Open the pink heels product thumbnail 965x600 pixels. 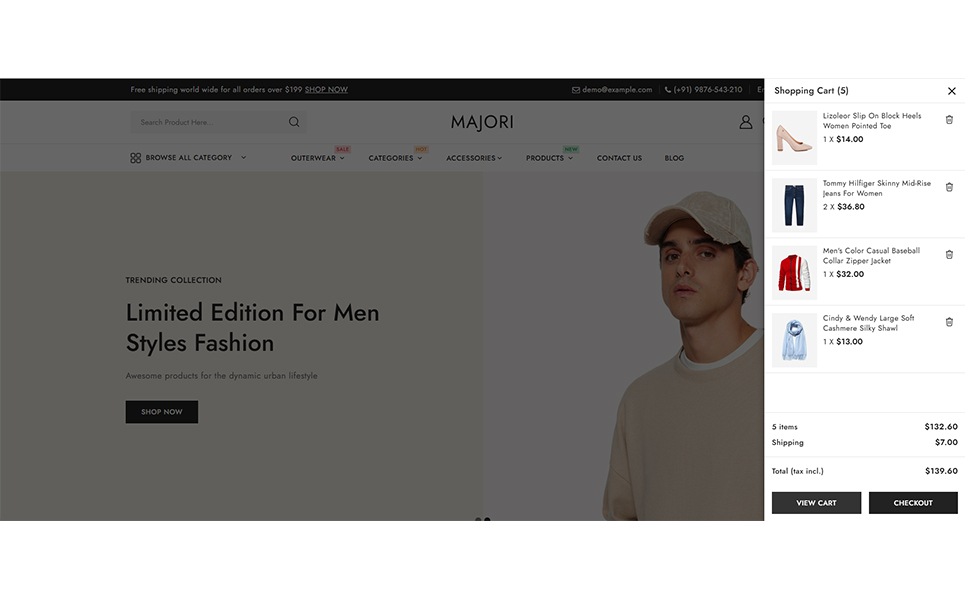794,138
